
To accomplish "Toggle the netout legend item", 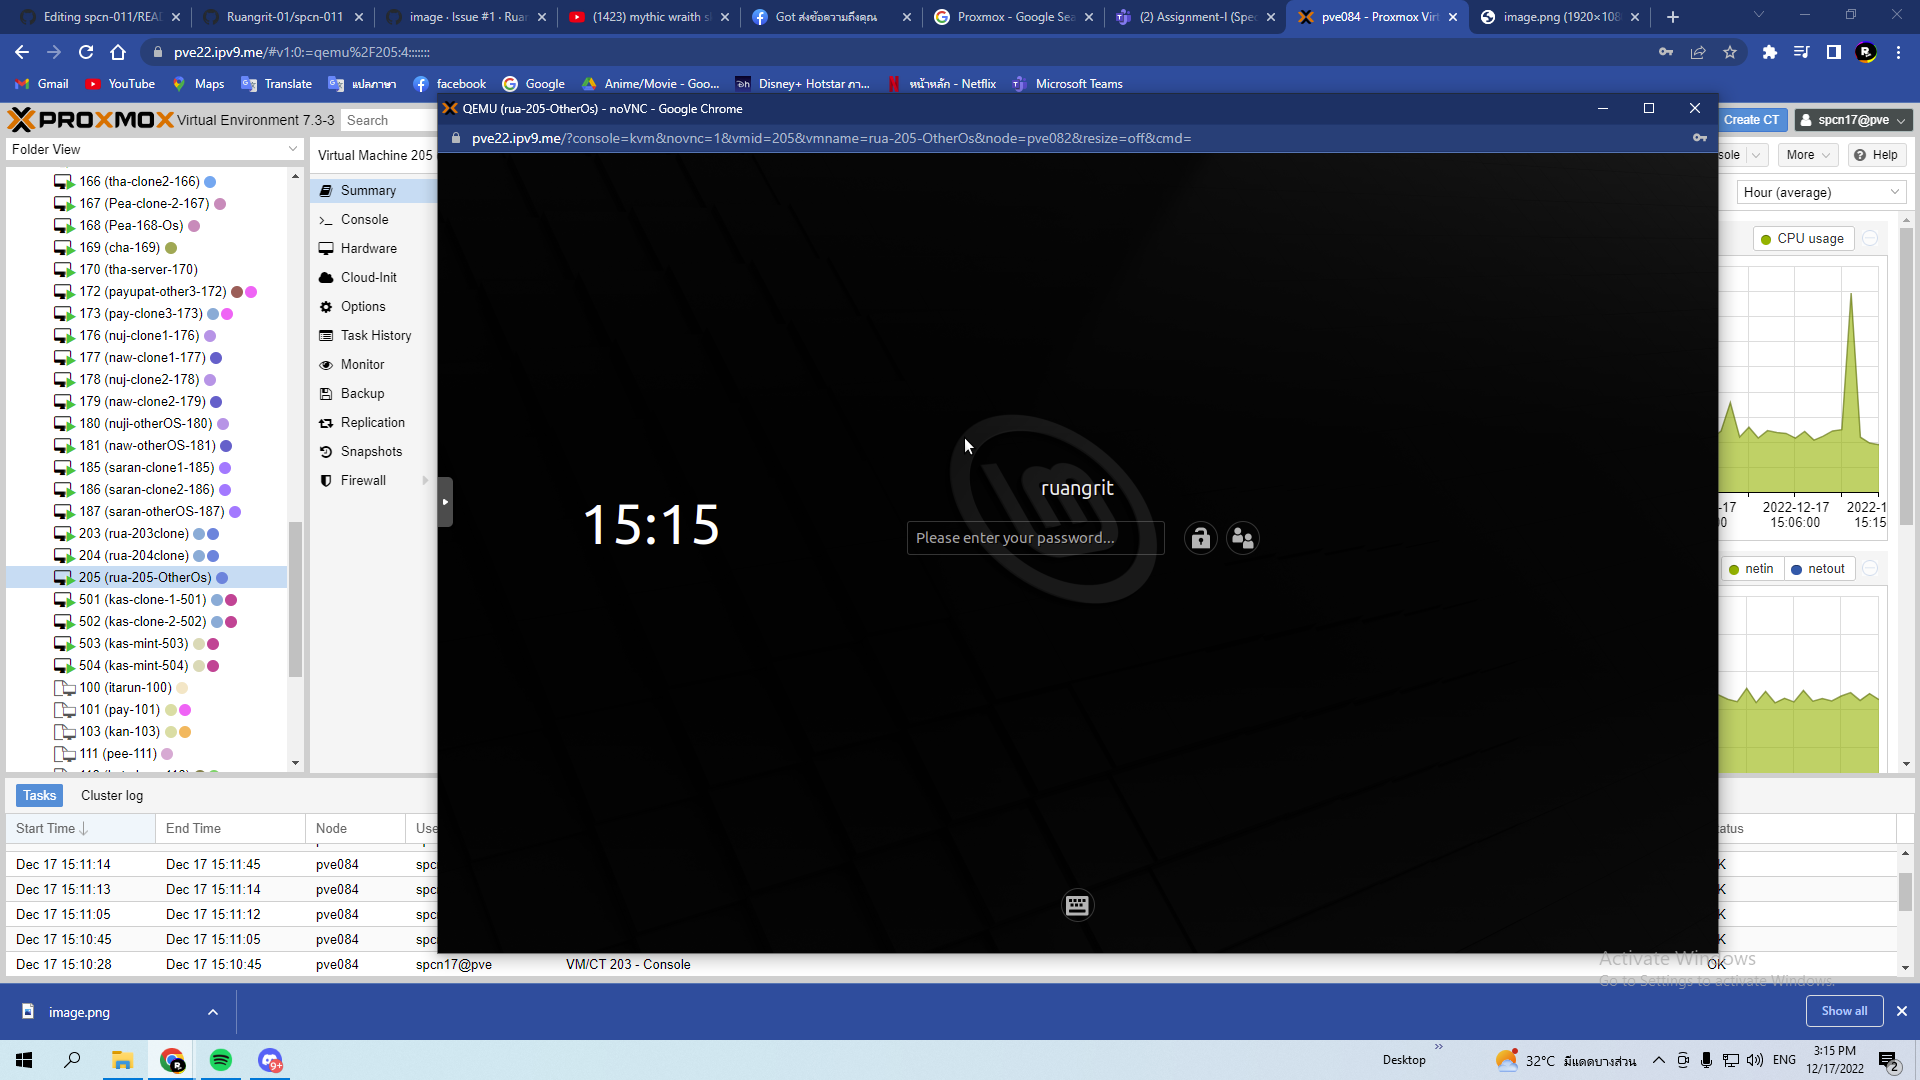I will (1818, 569).
